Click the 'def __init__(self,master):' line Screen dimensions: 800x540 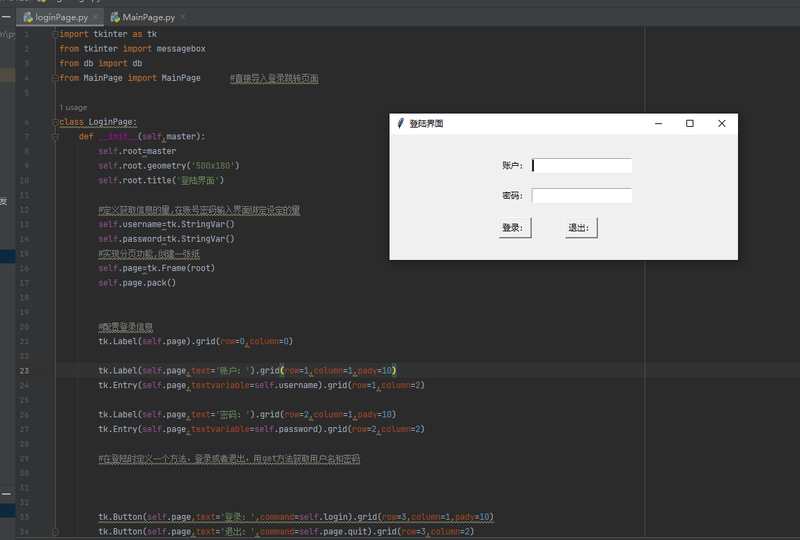tap(142, 137)
